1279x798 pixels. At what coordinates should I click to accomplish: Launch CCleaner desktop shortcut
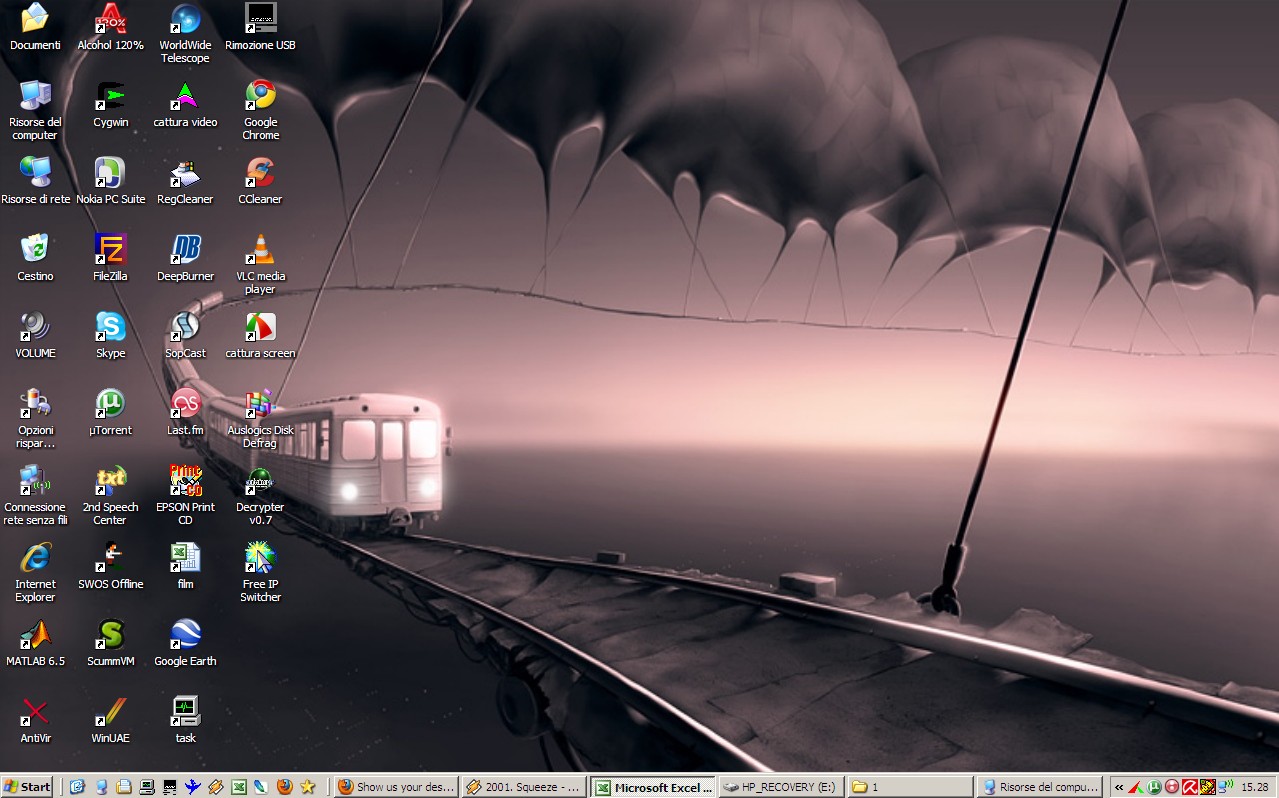[260, 173]
